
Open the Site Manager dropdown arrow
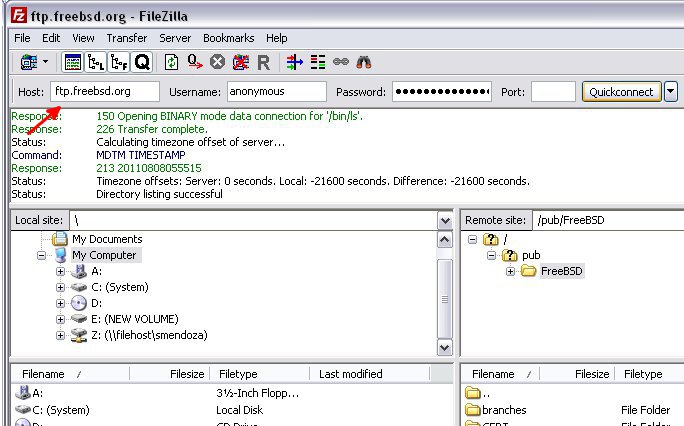[x=46, y=62]
